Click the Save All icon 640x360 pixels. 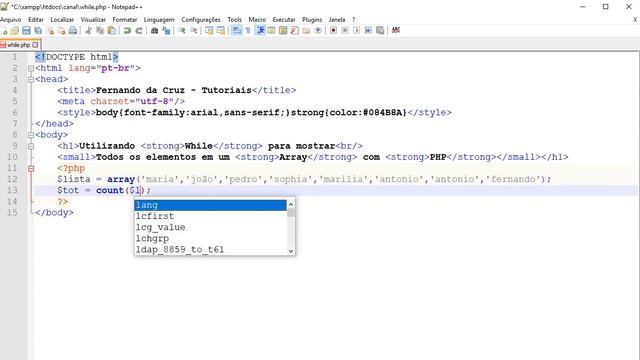(x=38, y=31)
